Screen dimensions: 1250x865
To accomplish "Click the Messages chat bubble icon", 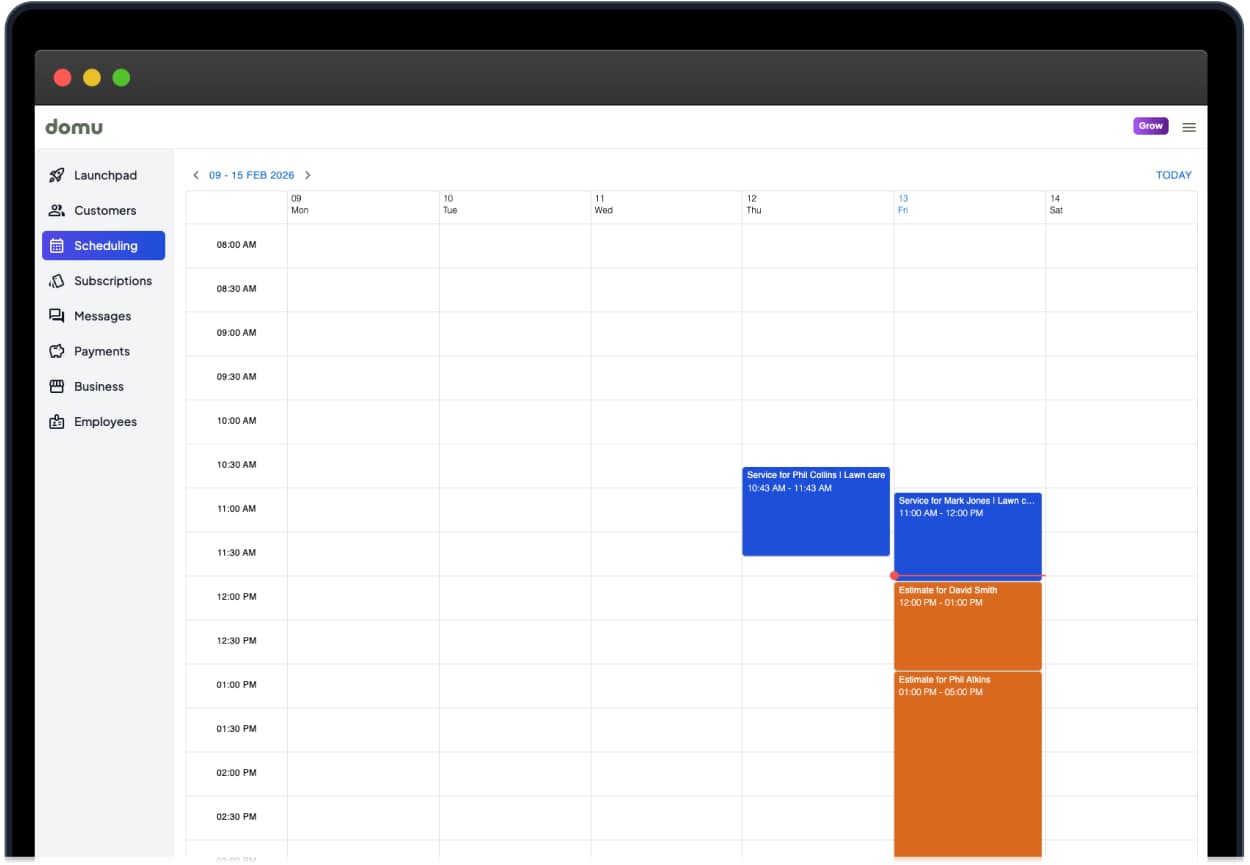I will [57, 316].
